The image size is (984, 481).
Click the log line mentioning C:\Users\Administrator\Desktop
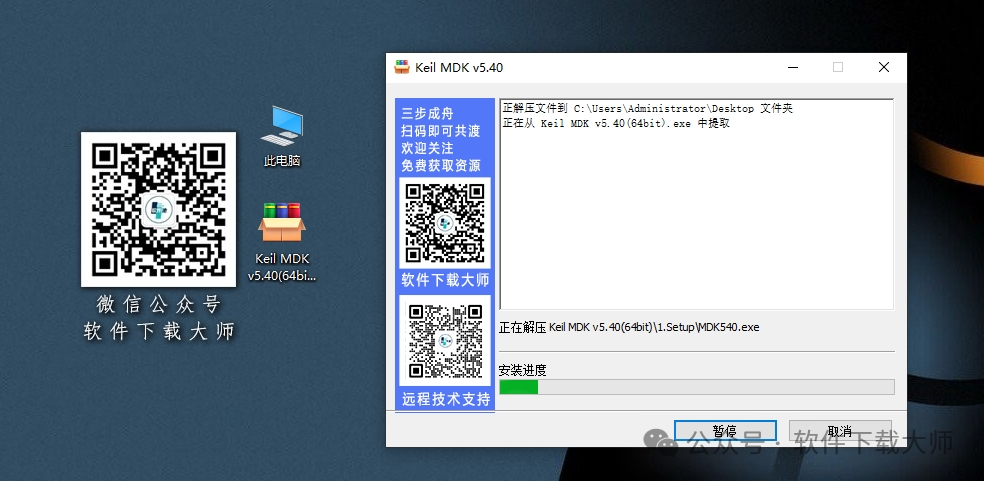(x=648, y=109)
